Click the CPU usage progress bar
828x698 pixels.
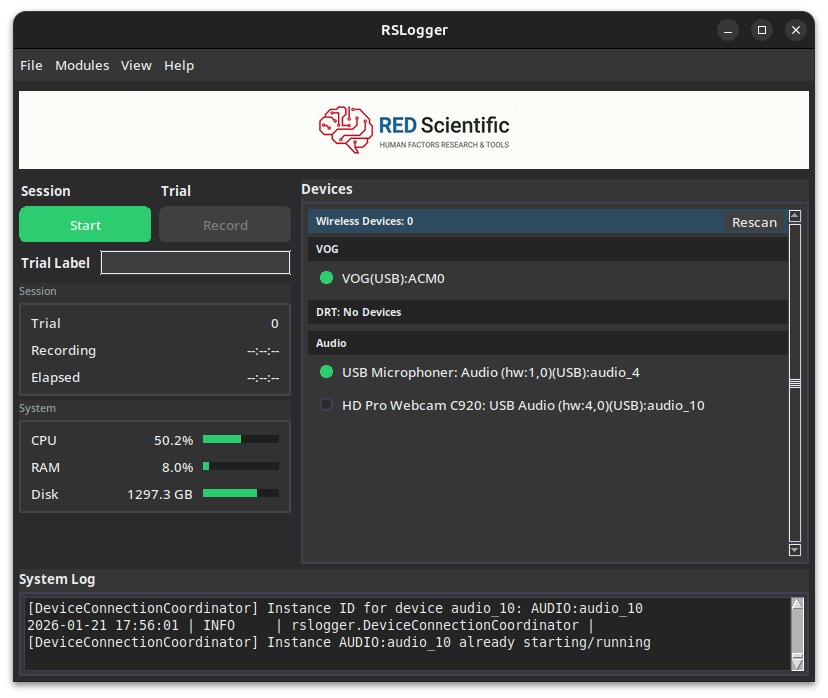241,439
